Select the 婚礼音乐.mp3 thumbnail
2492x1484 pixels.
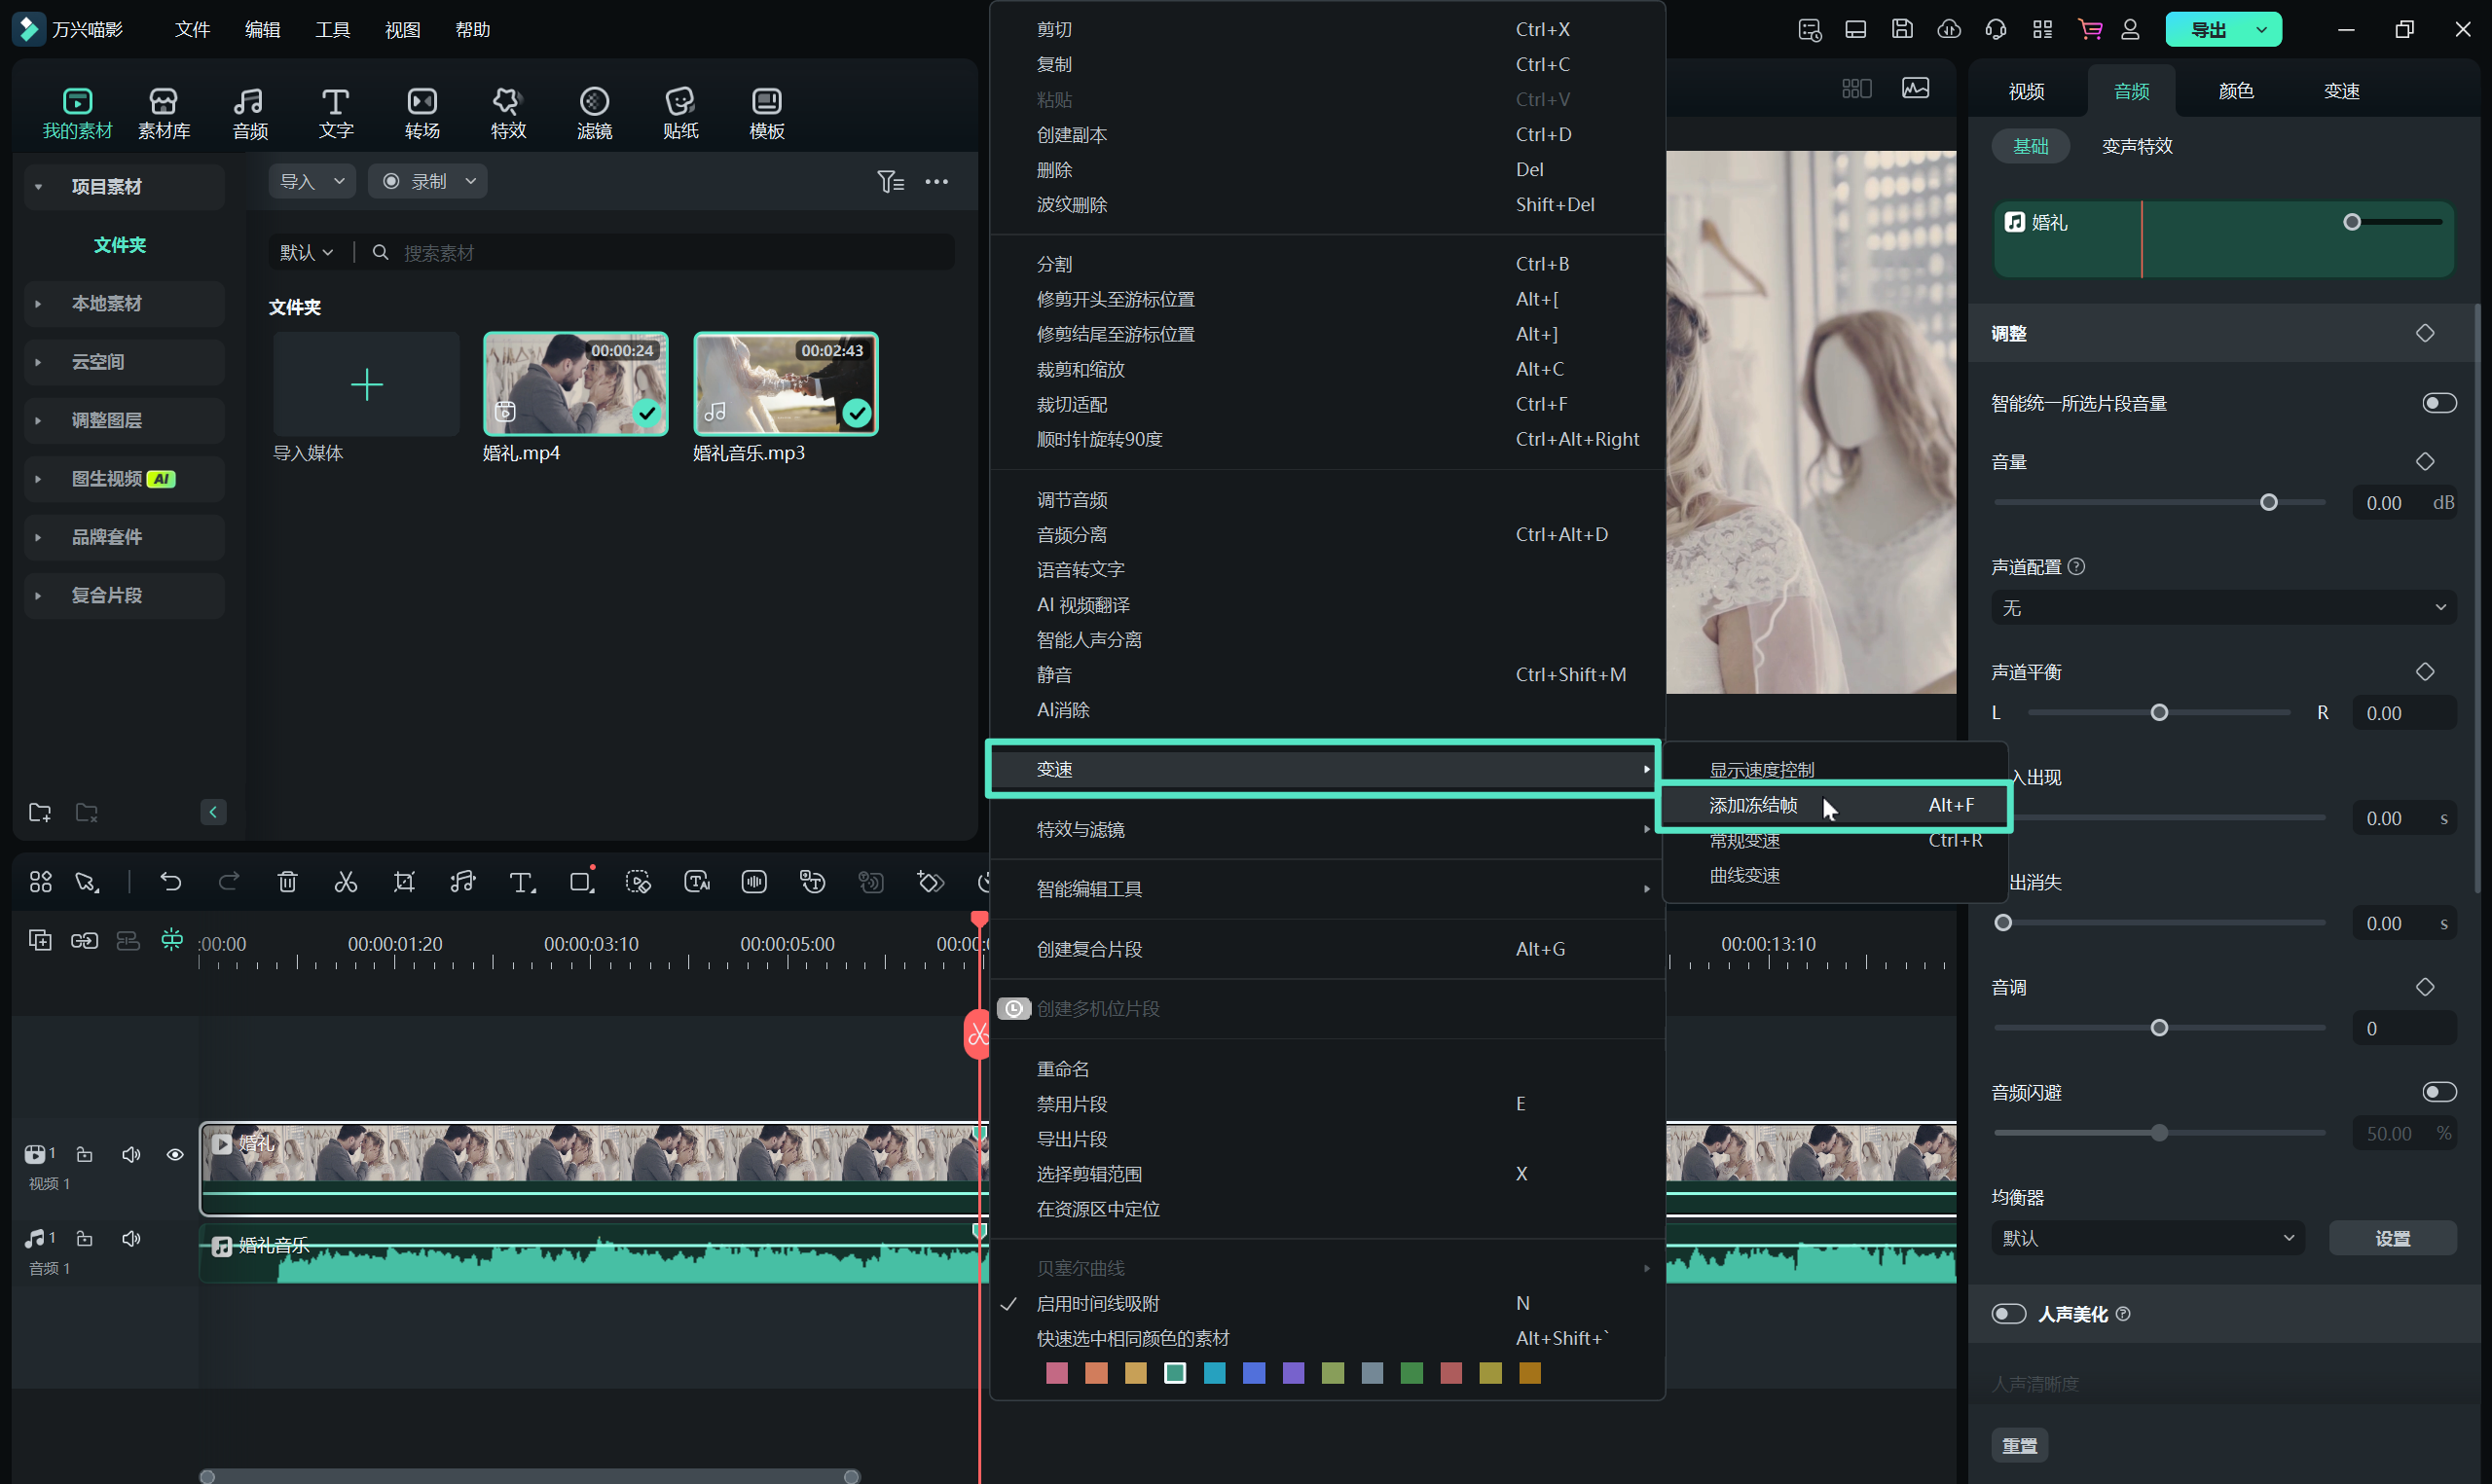(785, 384)
